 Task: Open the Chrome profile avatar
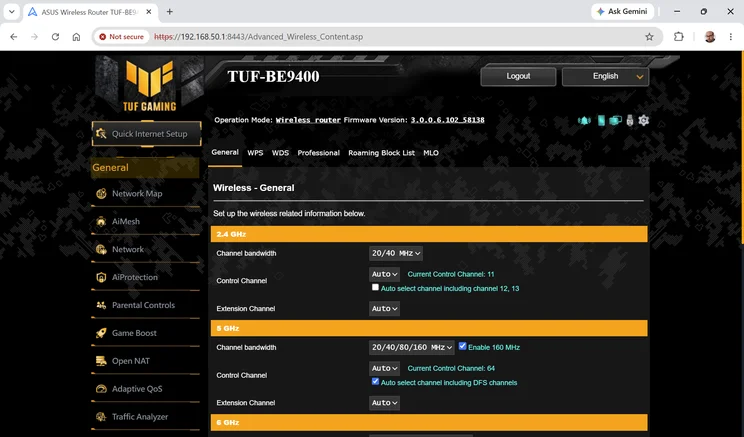click(710, 37)
